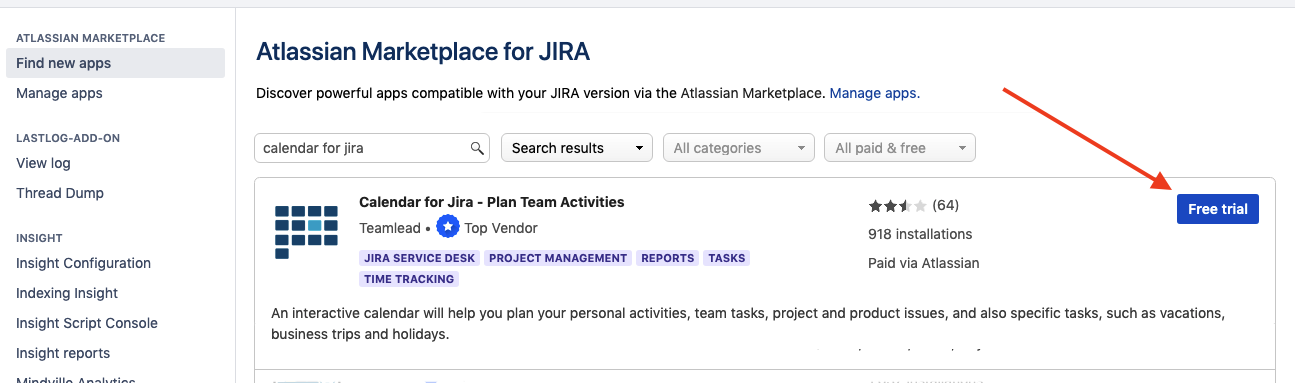Viewport: 1295px width, 383px height.
Task: Focus the calendar for jira search field
Action: point(372,148)
